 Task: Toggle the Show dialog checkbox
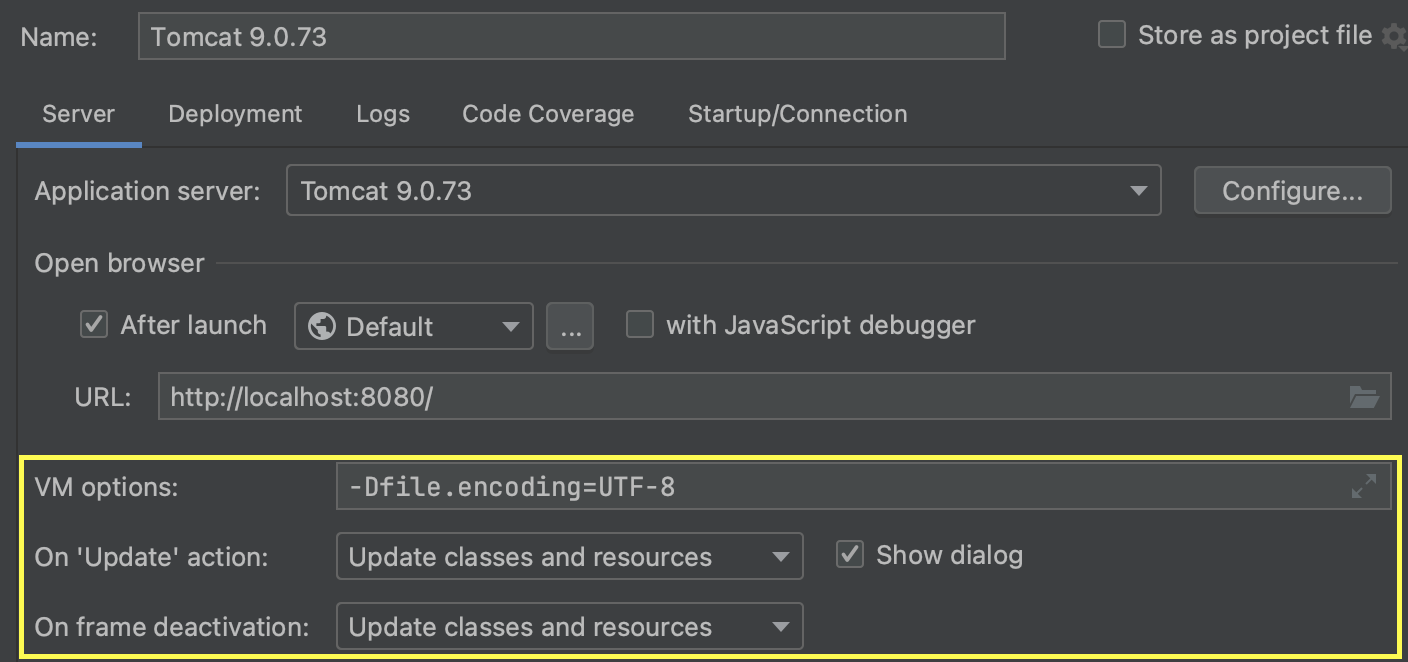(850, 555)
